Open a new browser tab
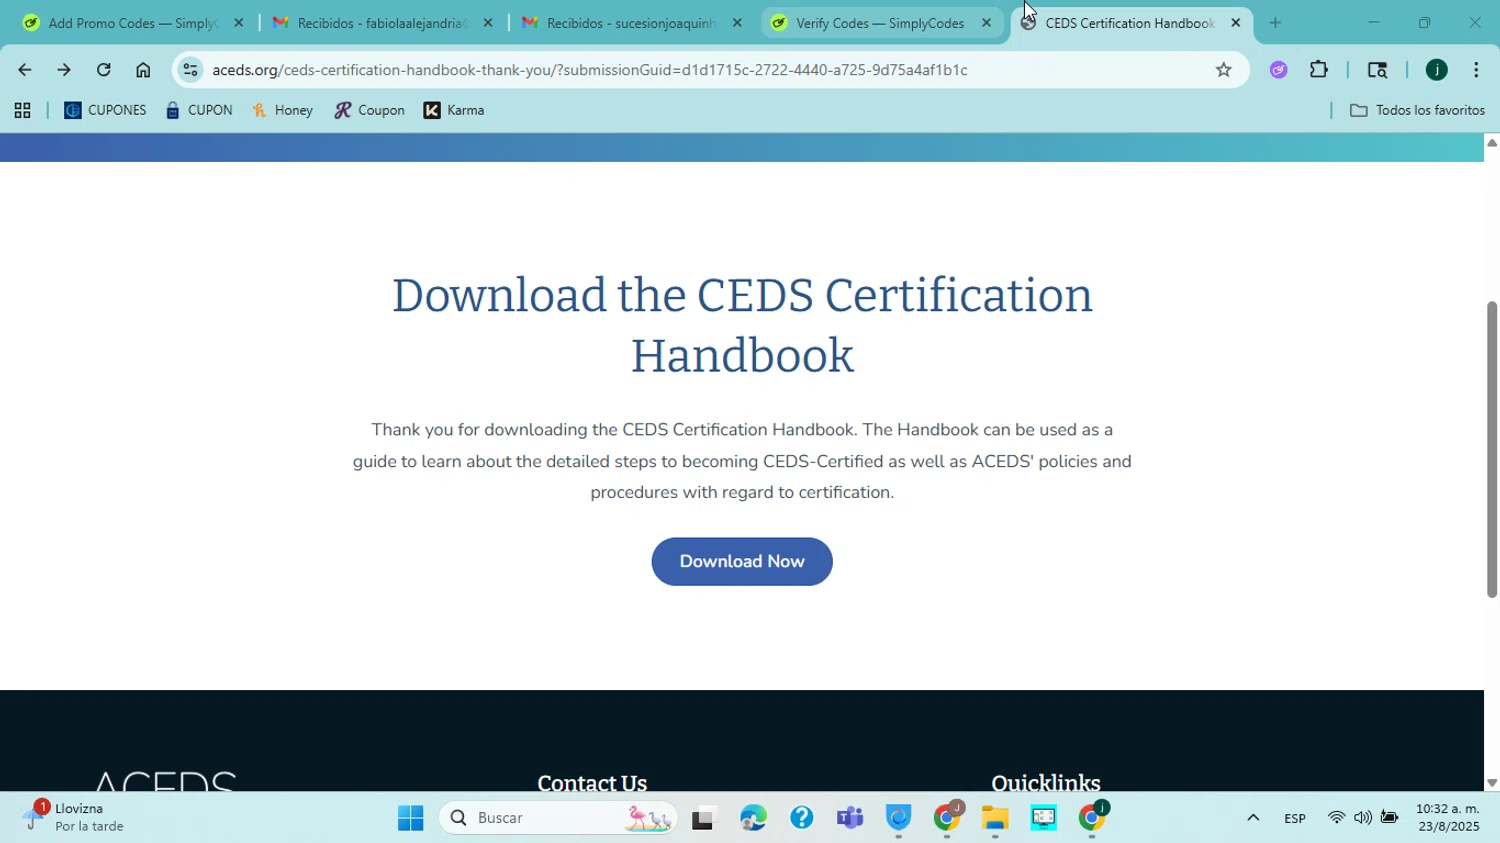 pyautogui.click(x=1275, y=23)
